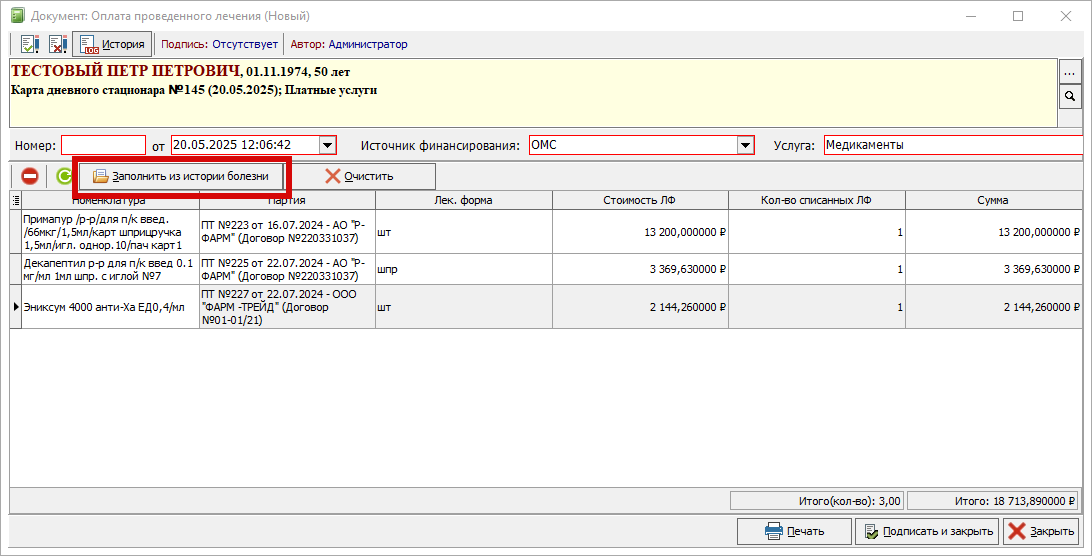The height and width of the screenshot is (556, 1092).
Task: Expand the date and time dropdown
Action: (x=327, y=145)
